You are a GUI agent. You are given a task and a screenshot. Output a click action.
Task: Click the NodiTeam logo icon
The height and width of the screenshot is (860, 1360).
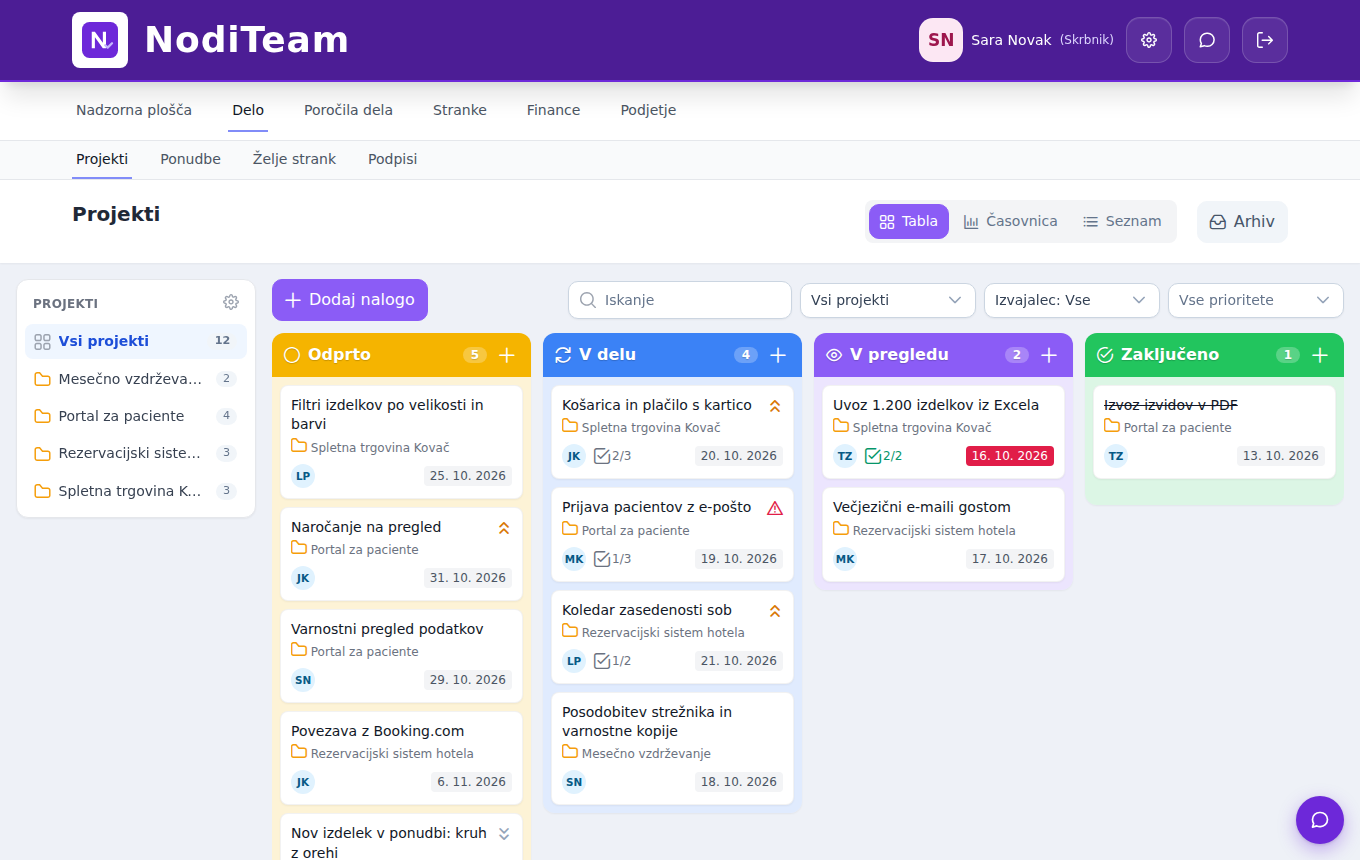(100, 40)
